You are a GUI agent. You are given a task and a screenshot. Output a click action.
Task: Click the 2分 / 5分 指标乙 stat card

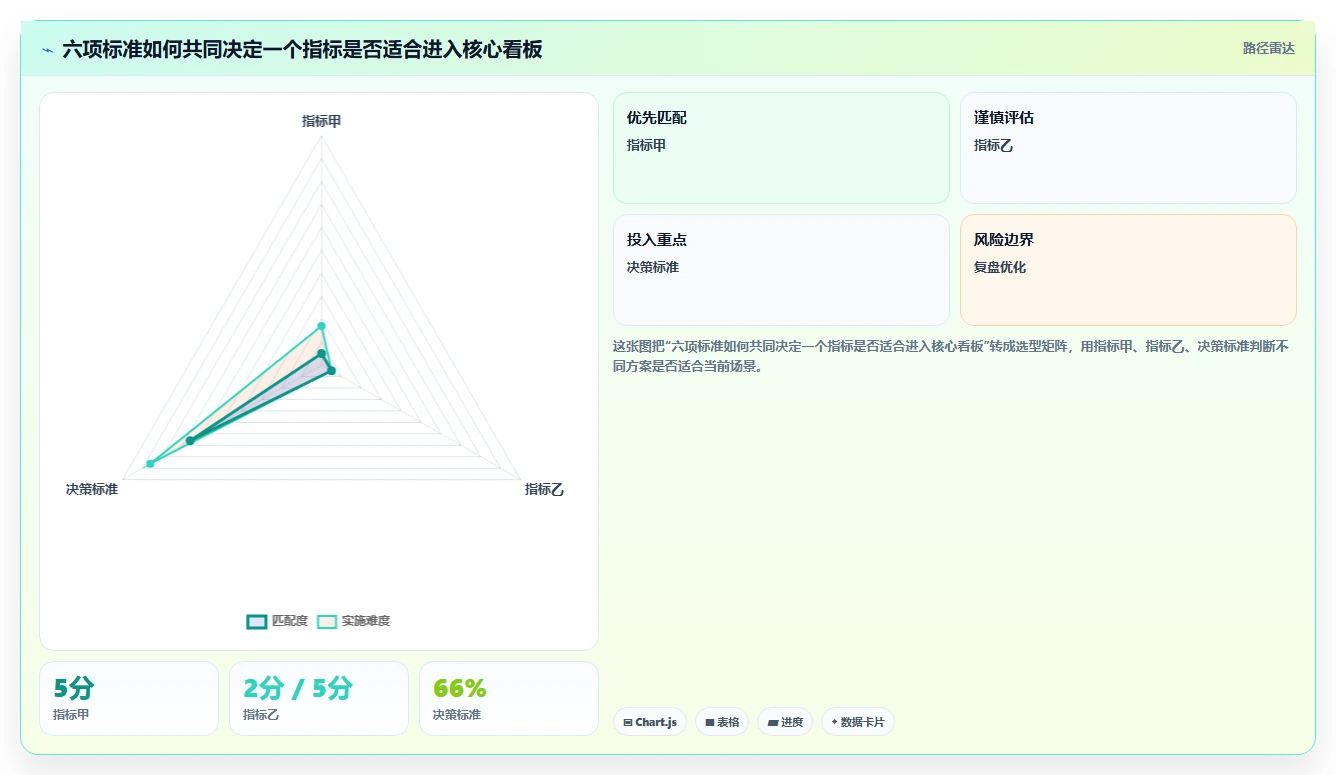point(319,698)
